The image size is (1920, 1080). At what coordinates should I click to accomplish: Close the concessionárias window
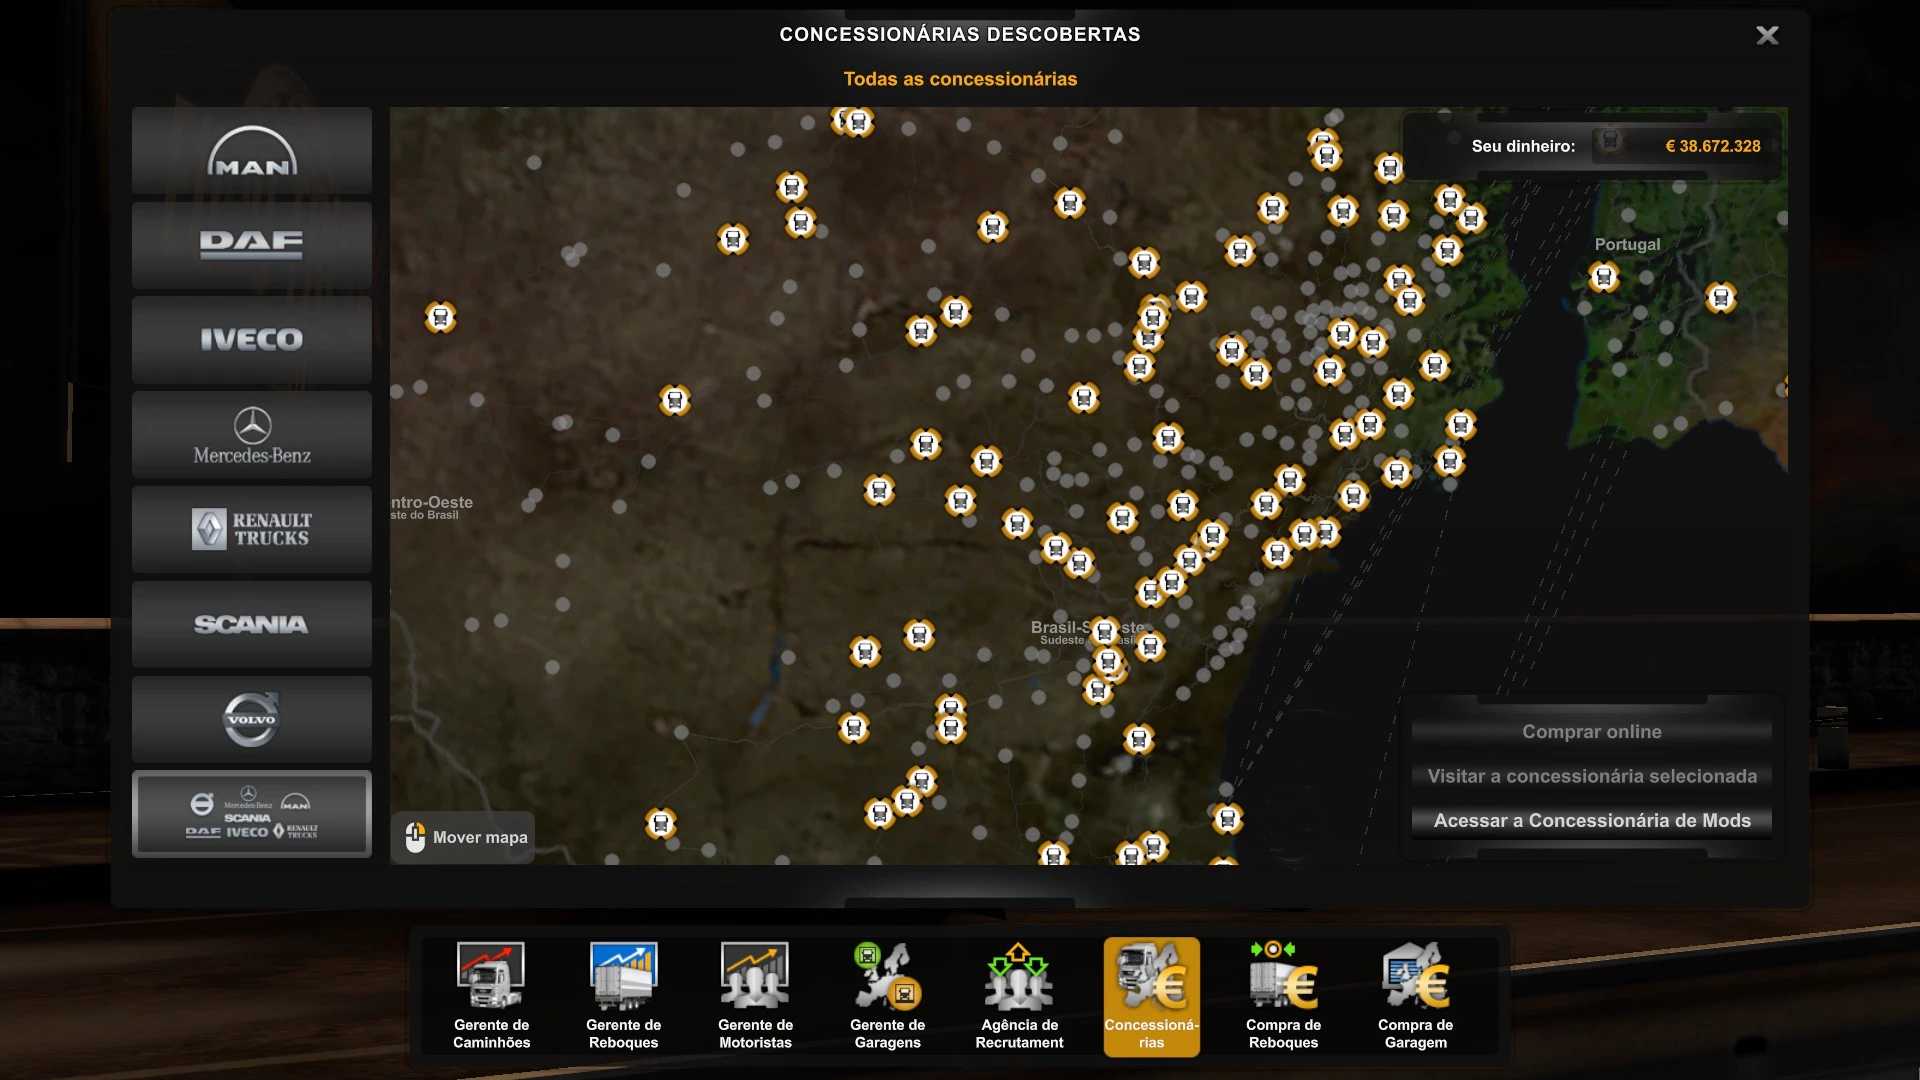(x=1767, y=36)
